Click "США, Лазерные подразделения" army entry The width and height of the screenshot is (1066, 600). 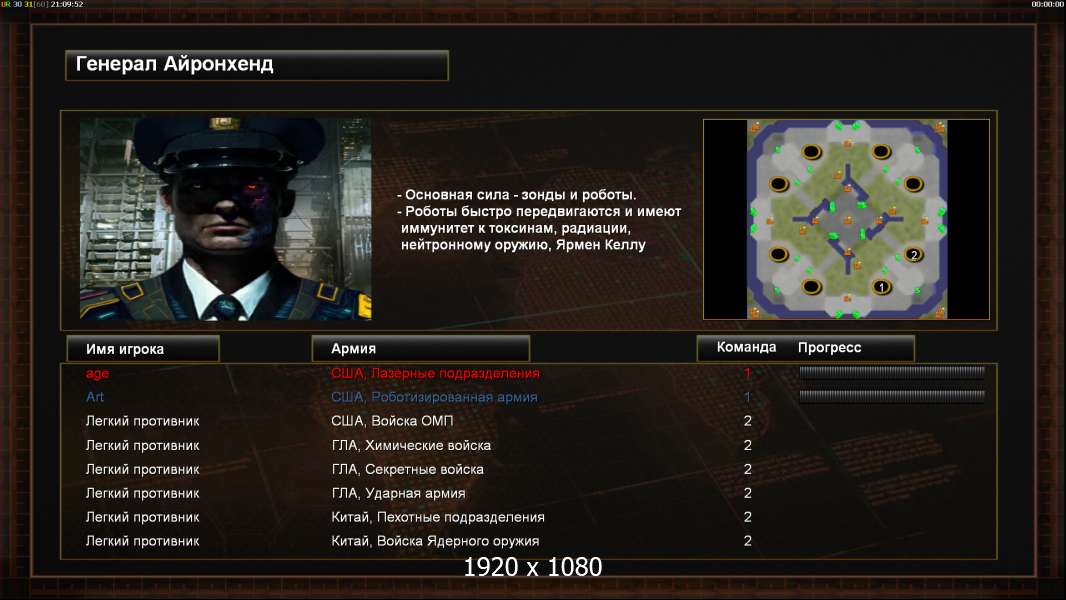coord(435,373)
